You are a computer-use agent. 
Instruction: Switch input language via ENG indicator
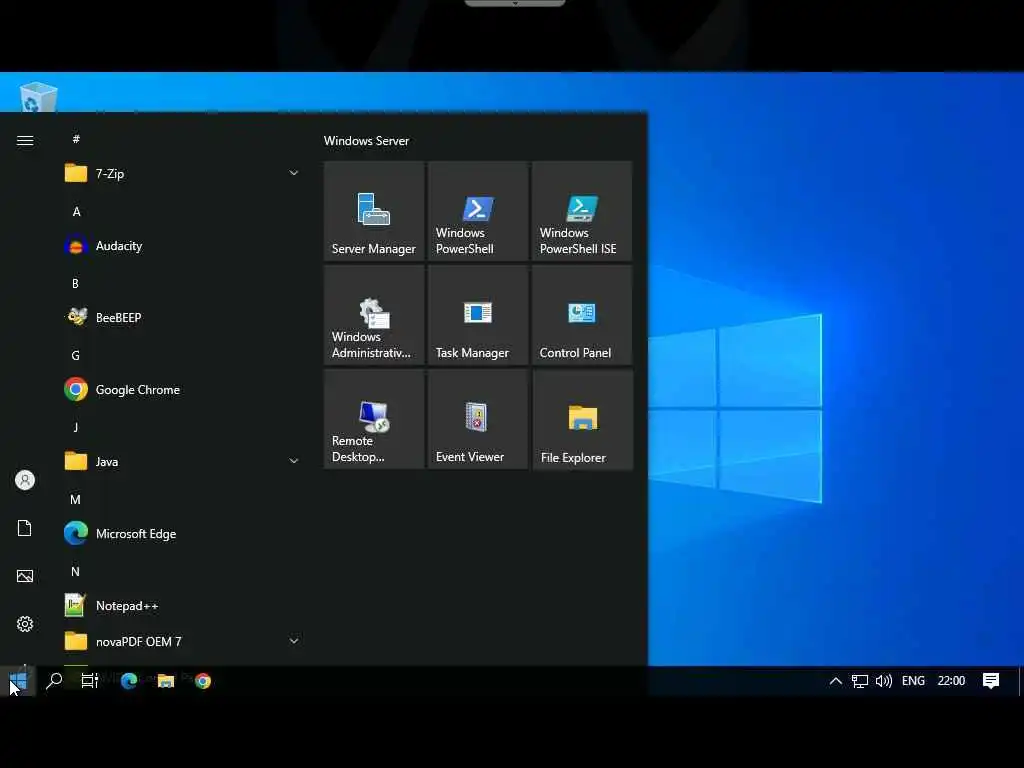[x=913, y=681]
